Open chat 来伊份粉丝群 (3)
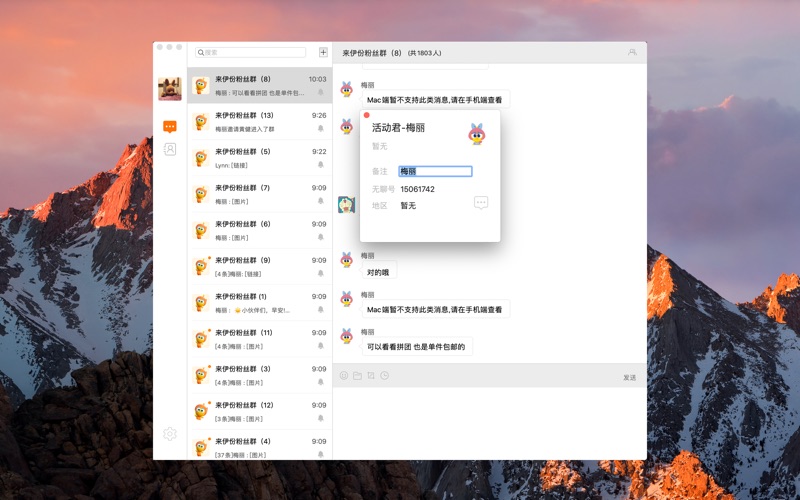This screenshot has height=500, width=800. (x=260, y=376)
